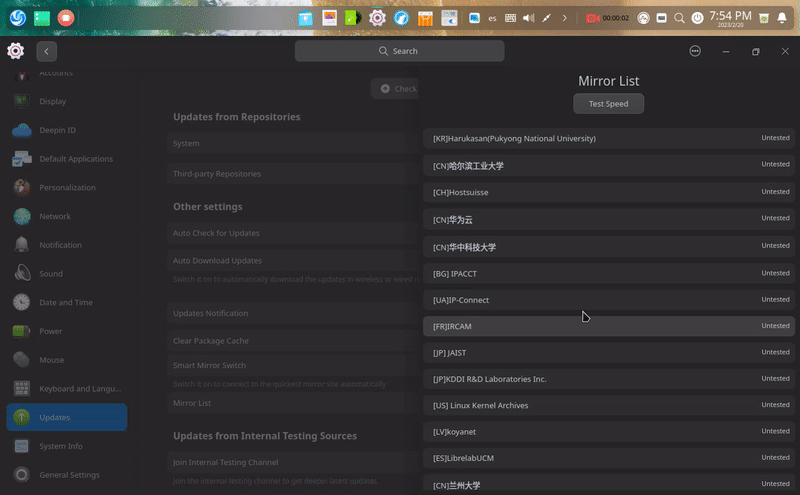Image resolution: width=800 pixels, height=495 pixels.
Task: Go to Personalization settings
Action: click(x=67, y=187)
